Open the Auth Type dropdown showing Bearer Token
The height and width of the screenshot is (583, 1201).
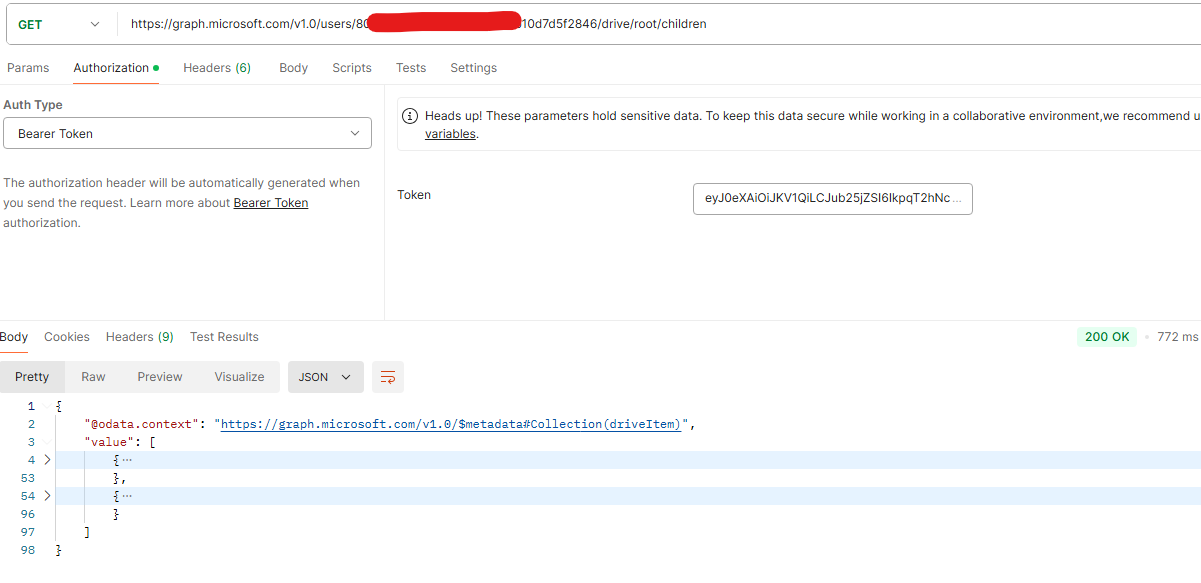click(187, 132)
